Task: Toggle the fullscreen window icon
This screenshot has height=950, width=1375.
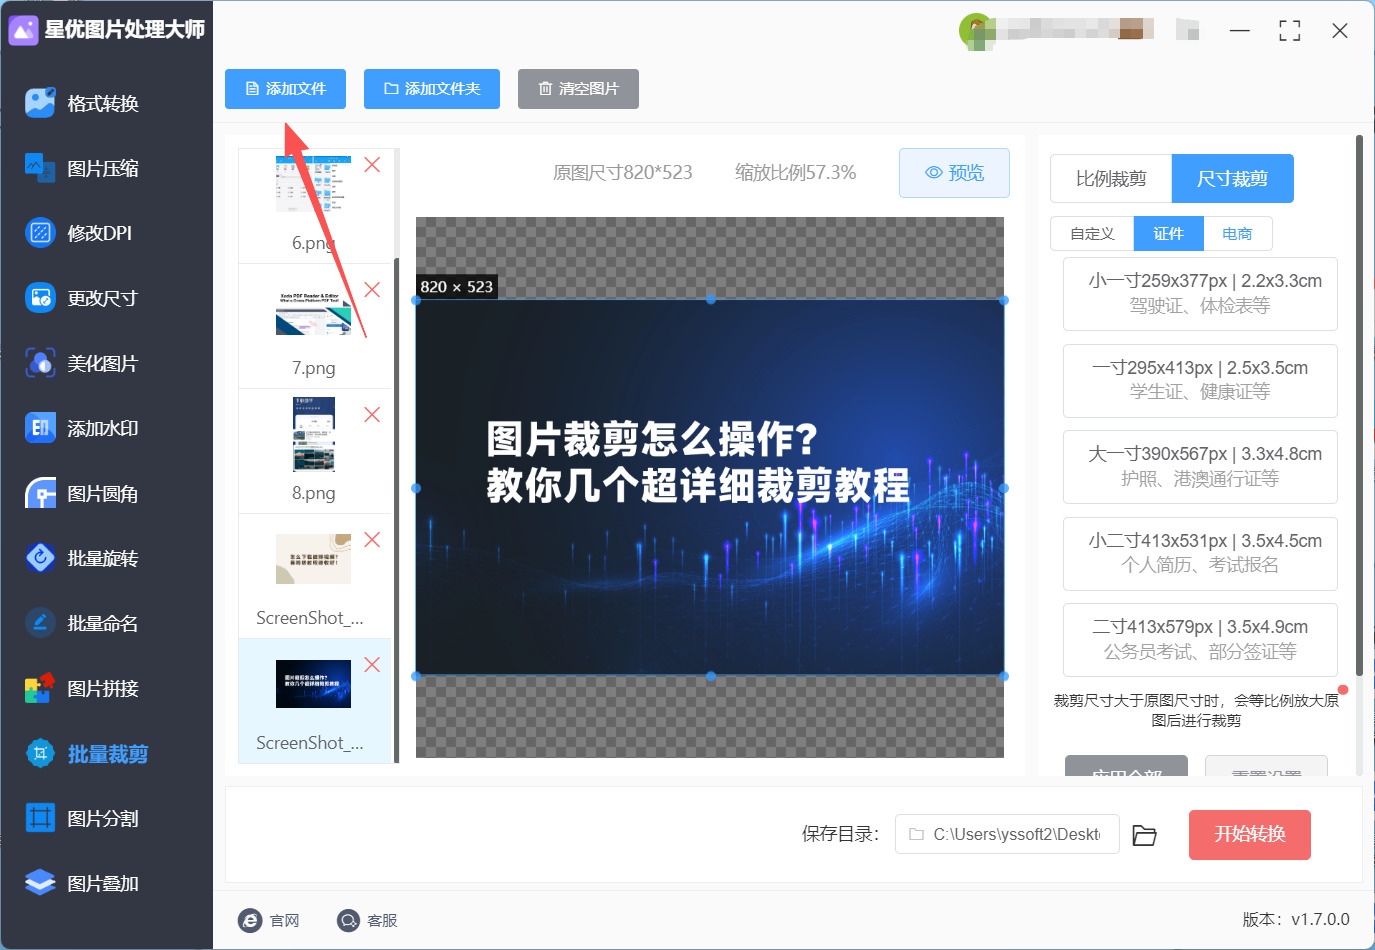Action: tap(1290, 31)
